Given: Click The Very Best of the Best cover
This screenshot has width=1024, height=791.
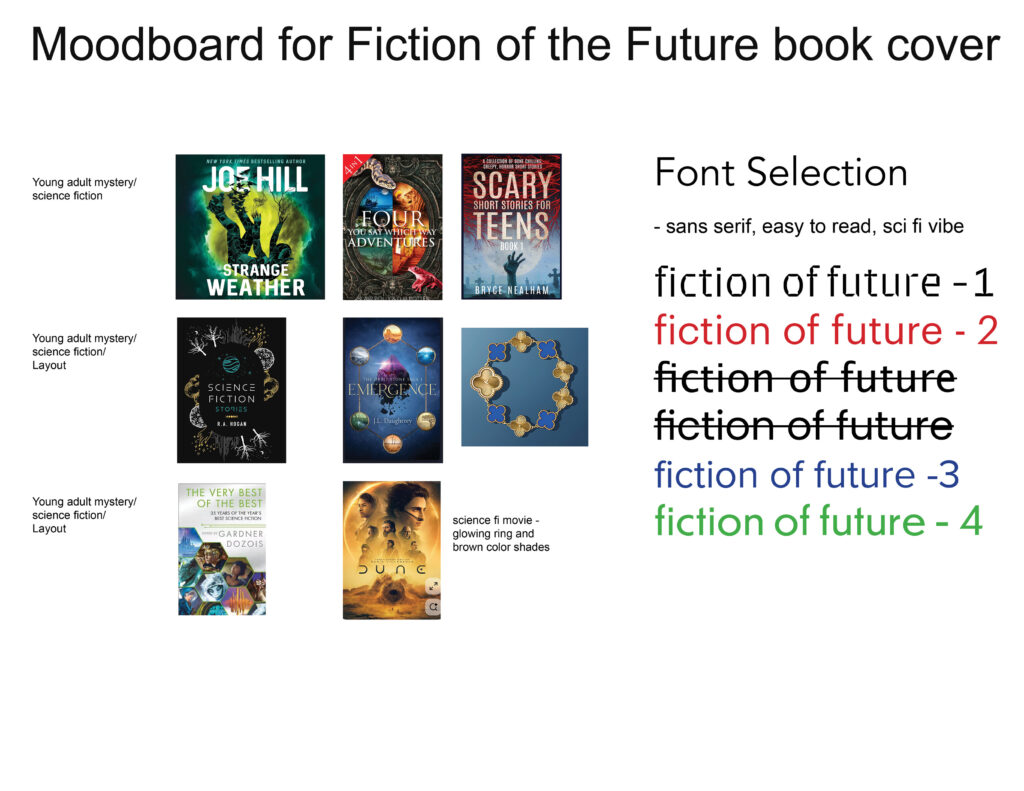Looking at the screenshot, I should point(222,549).
